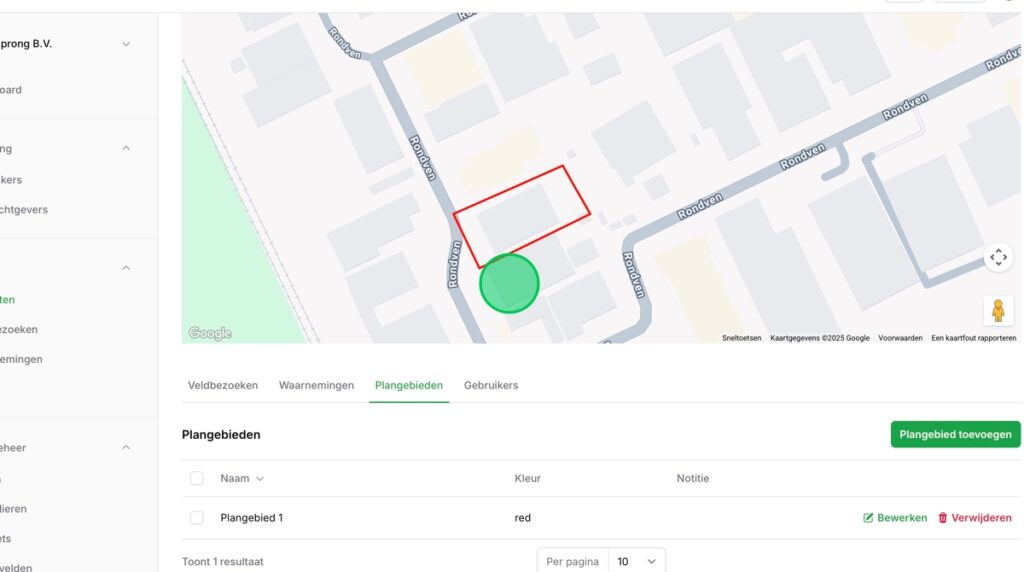Collapse the company selector chevron in sidebar
The image size is (1024, 572).
pos(126,44)
